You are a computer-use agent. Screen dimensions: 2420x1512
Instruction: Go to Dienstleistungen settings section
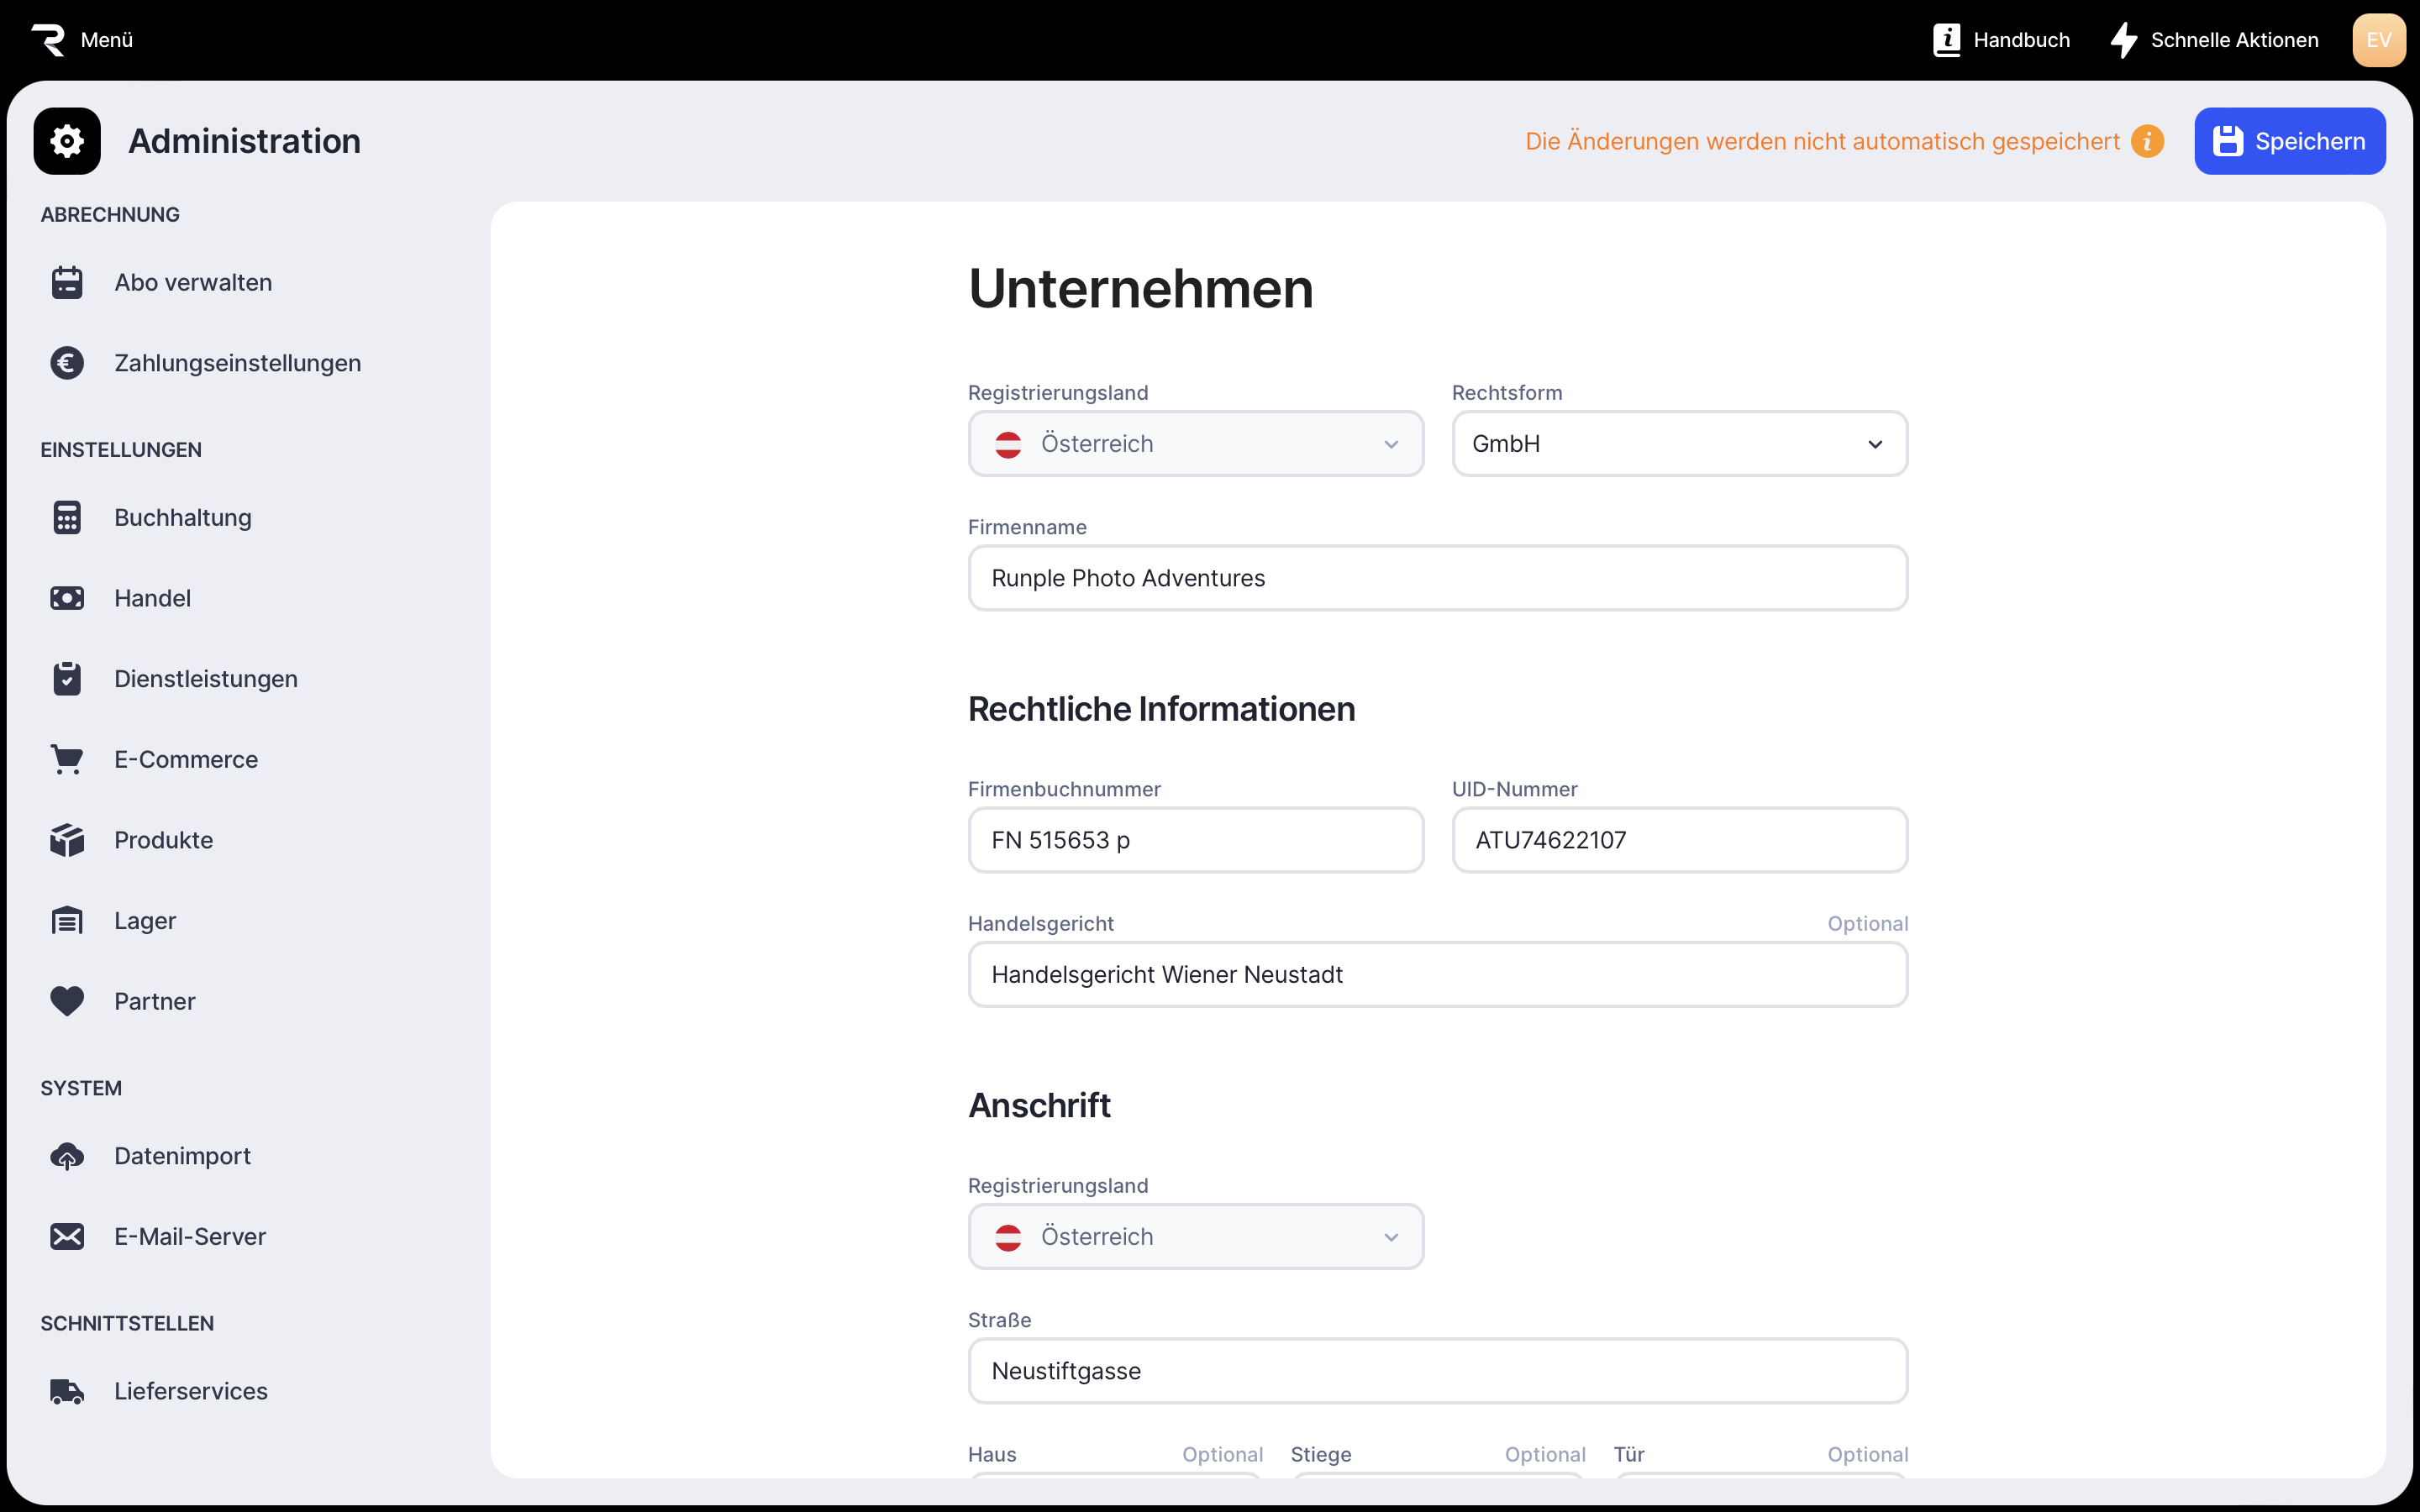point(205,679)
